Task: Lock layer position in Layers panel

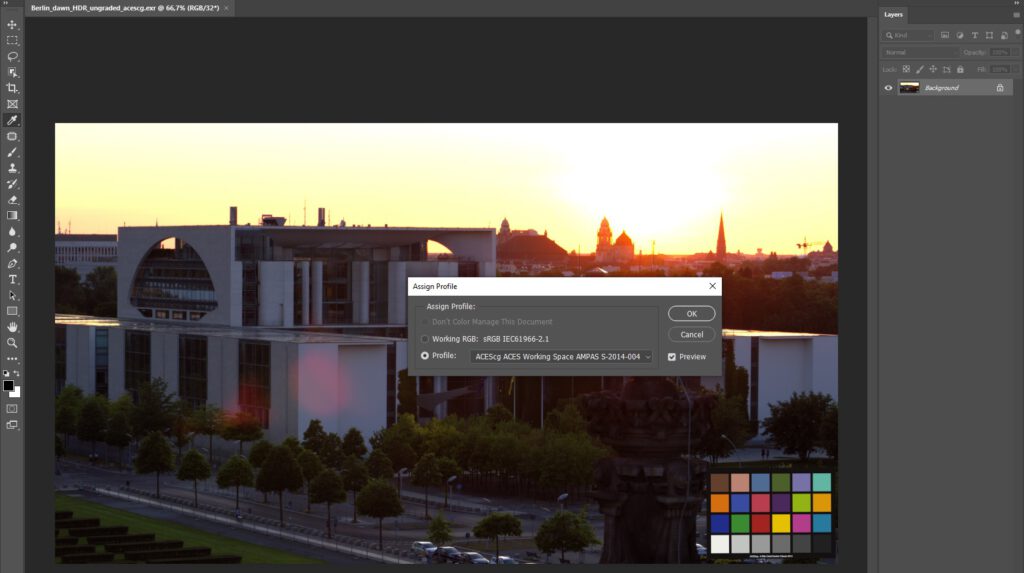Action: coord(933,69)
